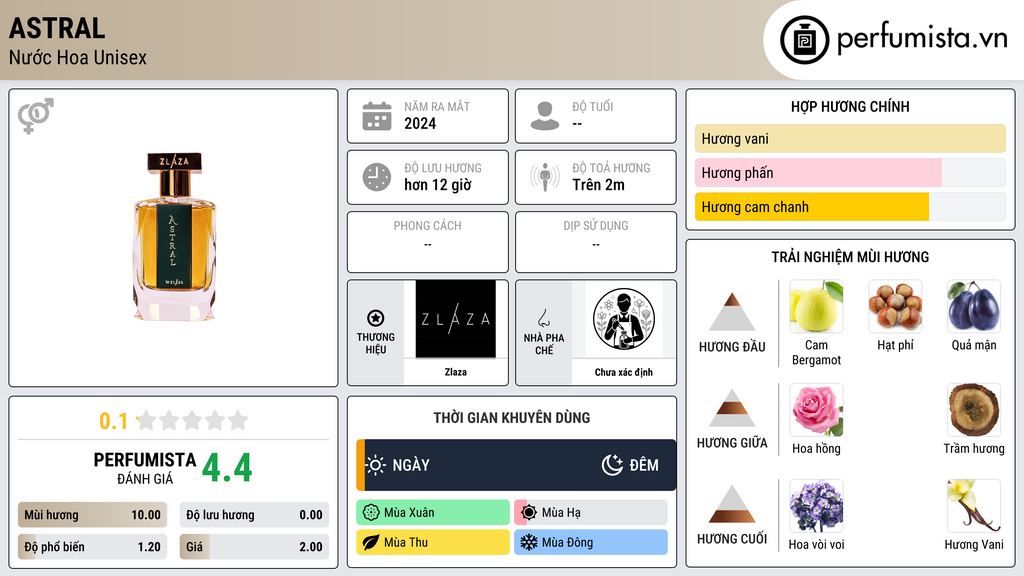Click the sillage icon beside Độ toả hương
This screenshot has height=576, width=1024.
[545, 177]
